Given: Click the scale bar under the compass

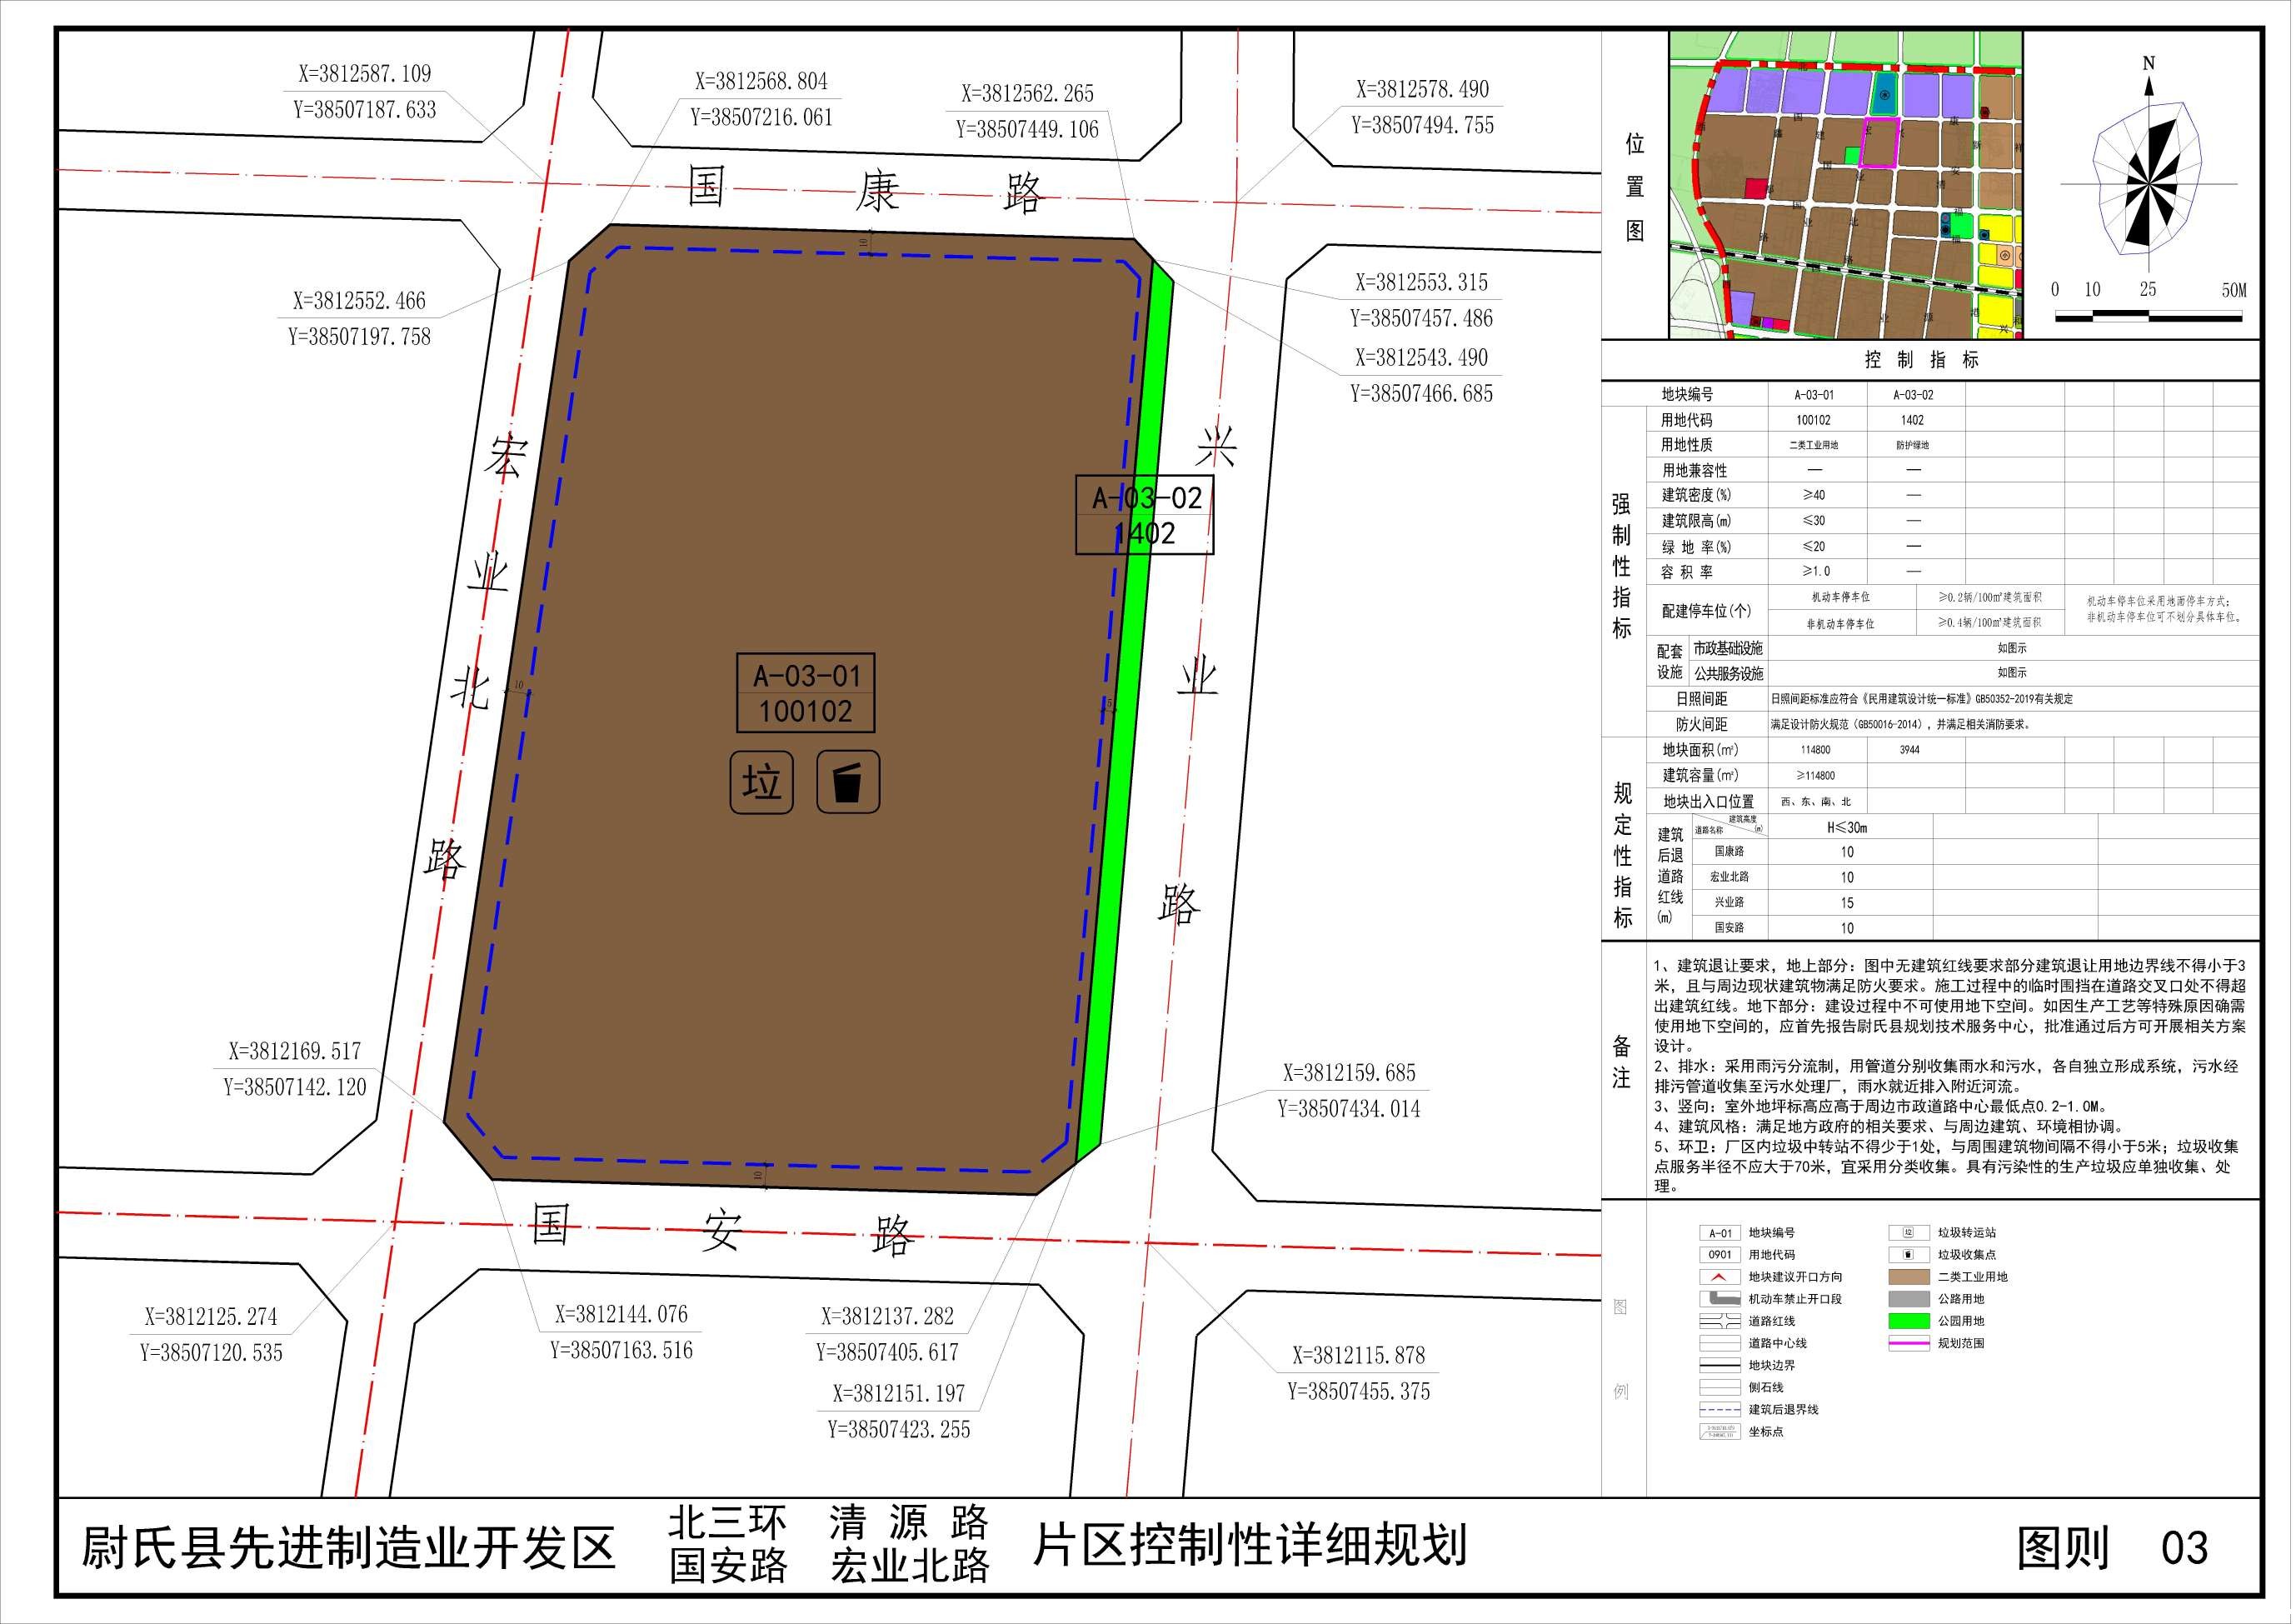Looking at the screenshot, I should [2150, 316].
